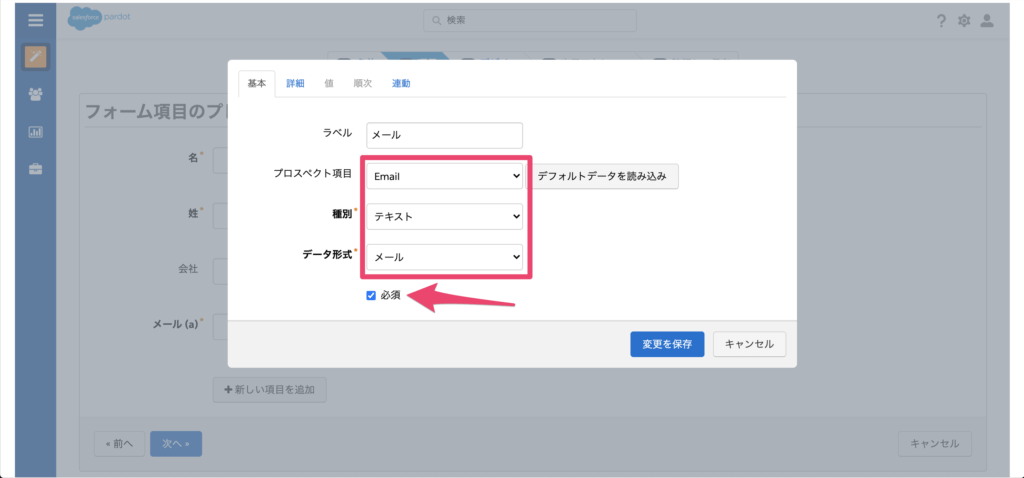The image size is (1024, 478).
Task: Click the 姓 field label
Action: (194, 213)
